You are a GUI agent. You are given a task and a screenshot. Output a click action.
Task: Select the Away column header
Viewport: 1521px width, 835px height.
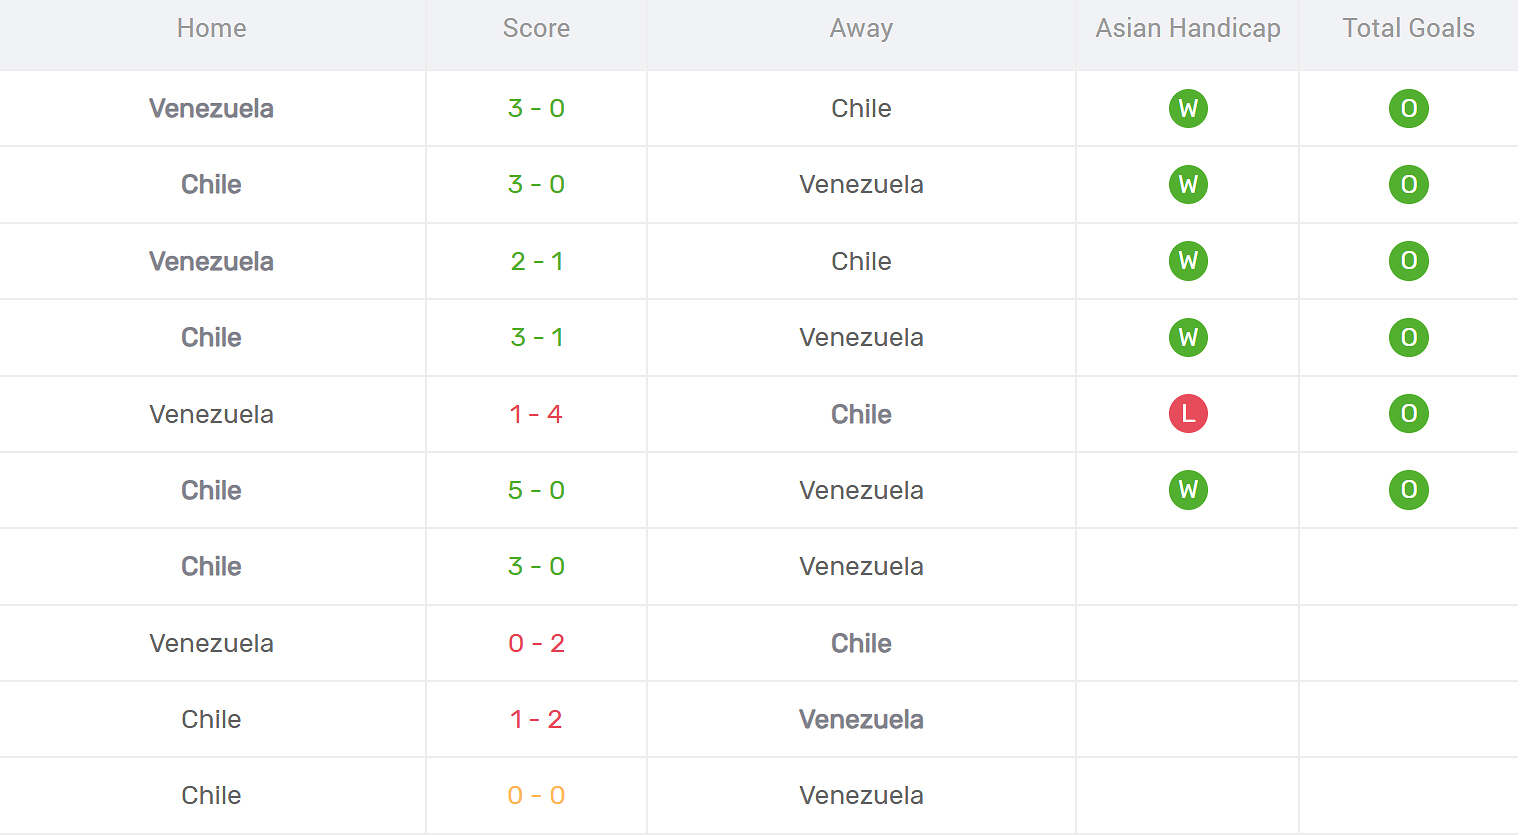click(861, 28)
